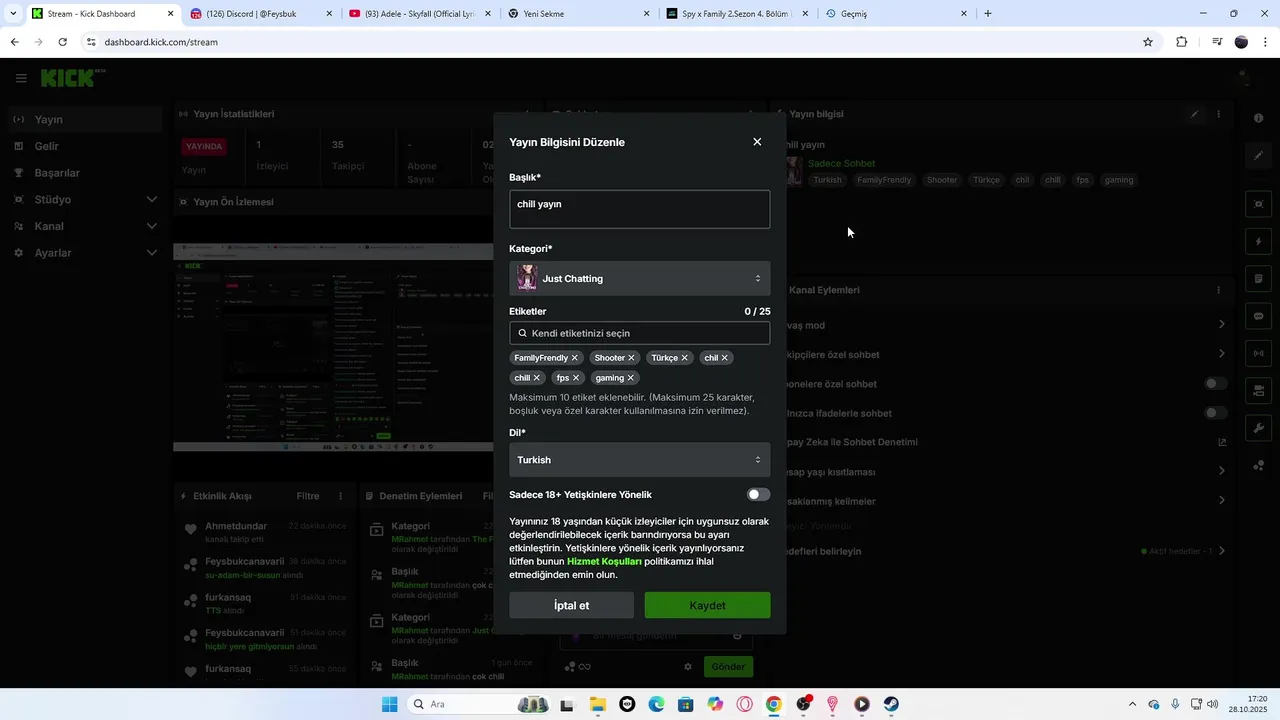Click the Kick logo
The image size is (1280, 720).
(72, 78)
